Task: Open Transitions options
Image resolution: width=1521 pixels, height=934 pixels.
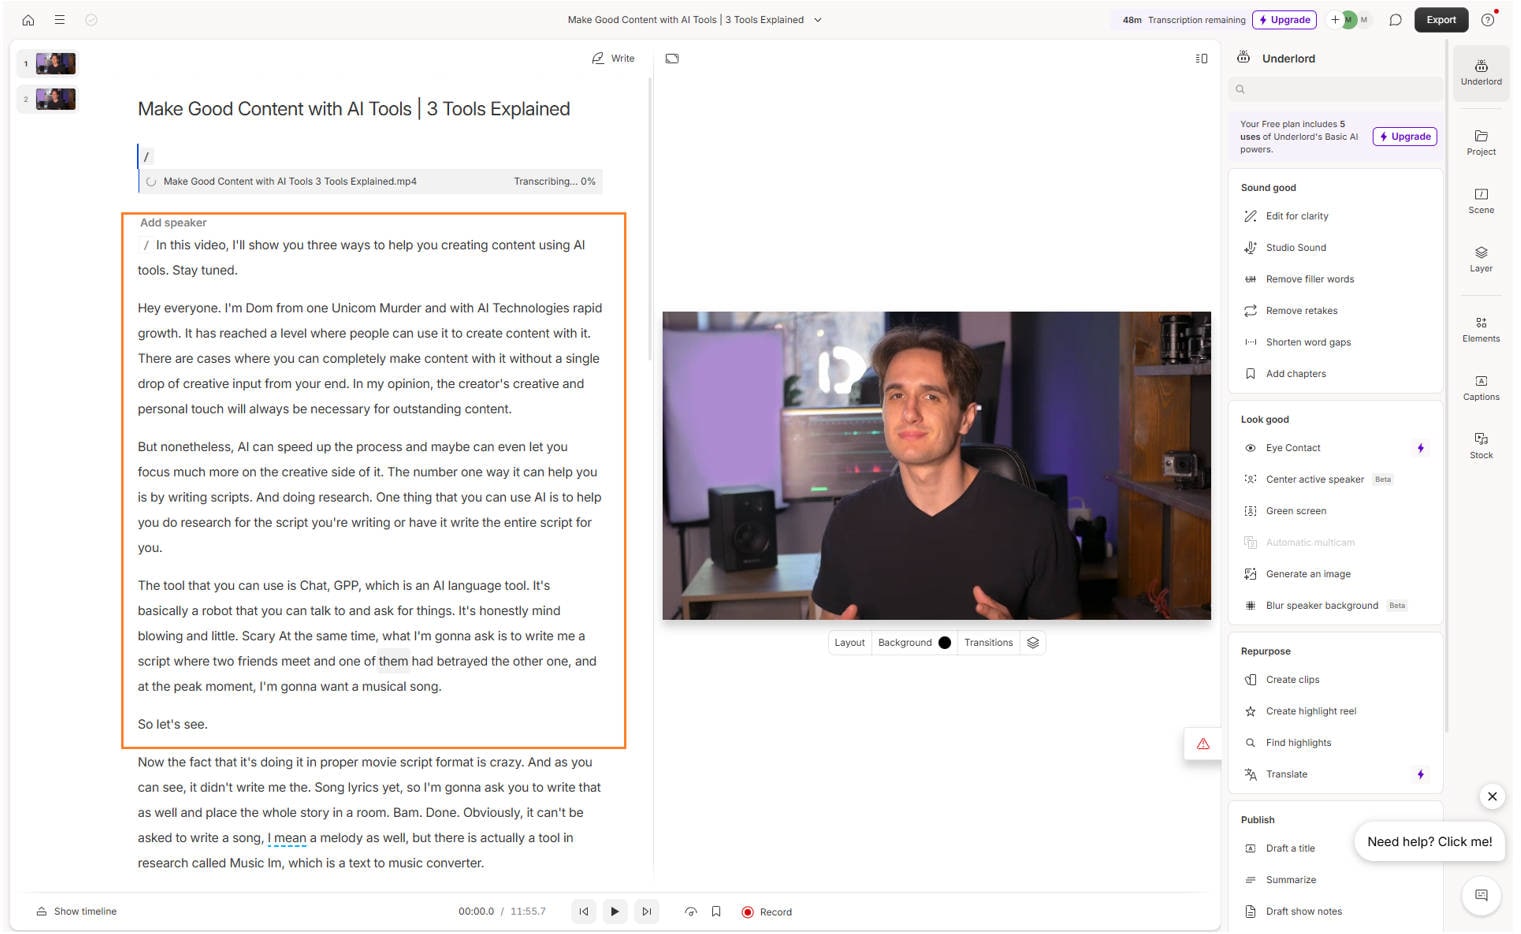Action: [x=988, y=643]
